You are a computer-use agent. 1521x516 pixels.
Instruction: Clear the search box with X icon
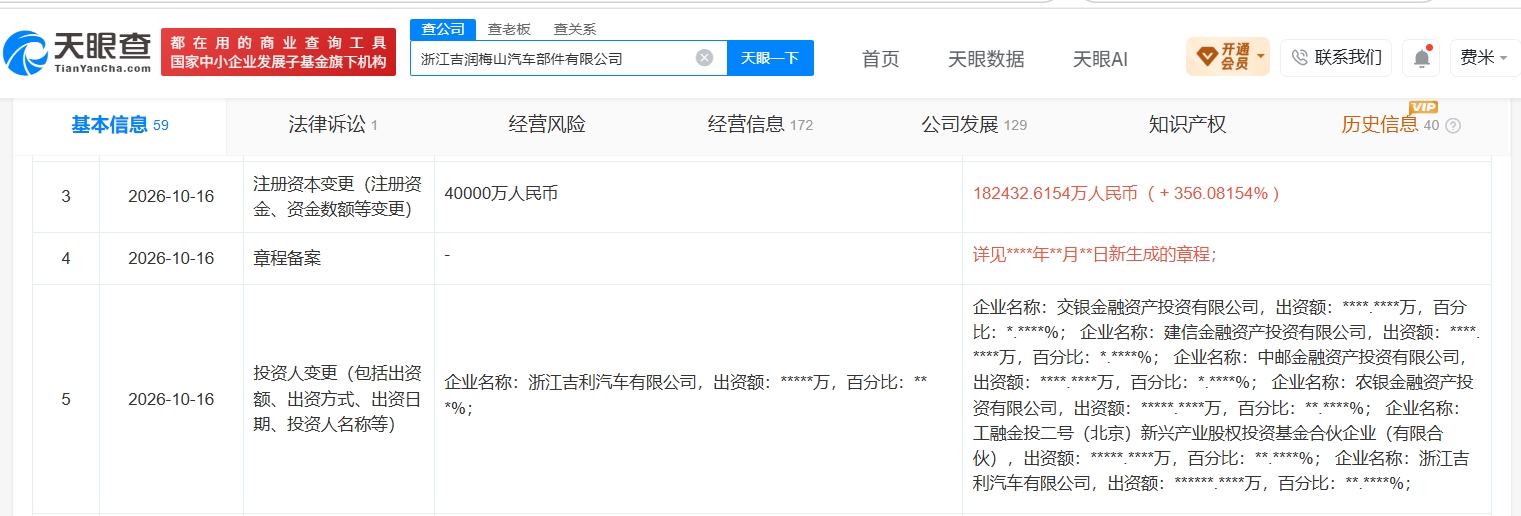click(x=704, y=58)
